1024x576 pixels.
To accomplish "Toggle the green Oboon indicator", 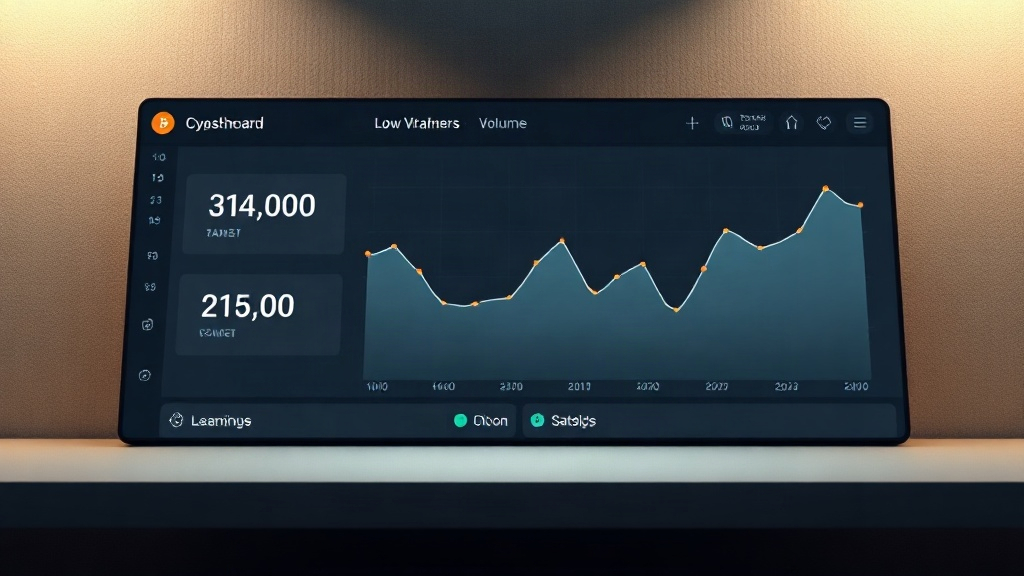I will click(x=460, y=421).
